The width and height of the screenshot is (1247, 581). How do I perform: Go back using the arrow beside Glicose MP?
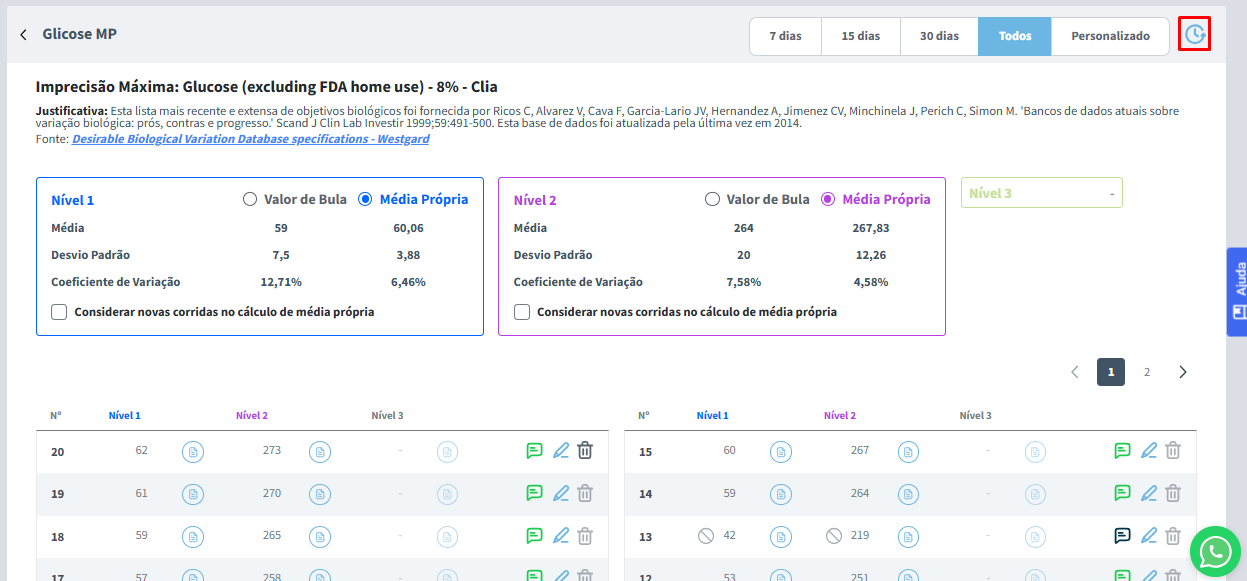pyautogui.click(x=23, y=35)
